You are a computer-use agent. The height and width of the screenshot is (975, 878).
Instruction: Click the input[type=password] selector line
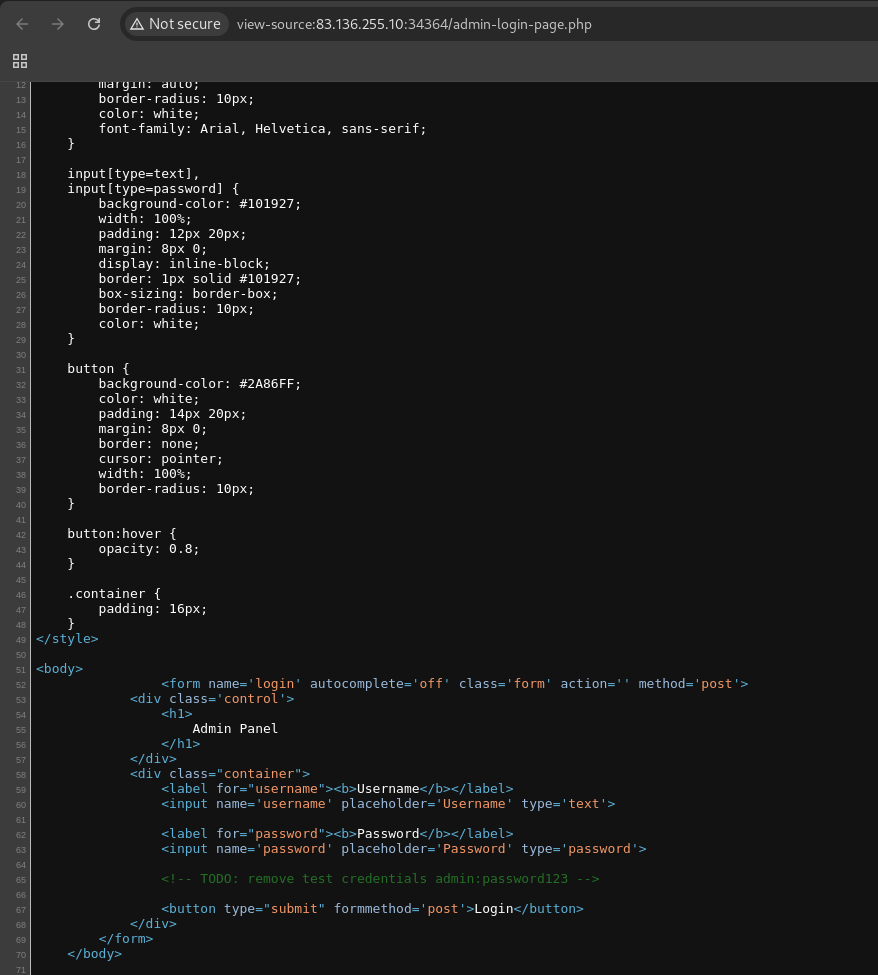coord(153,189)
